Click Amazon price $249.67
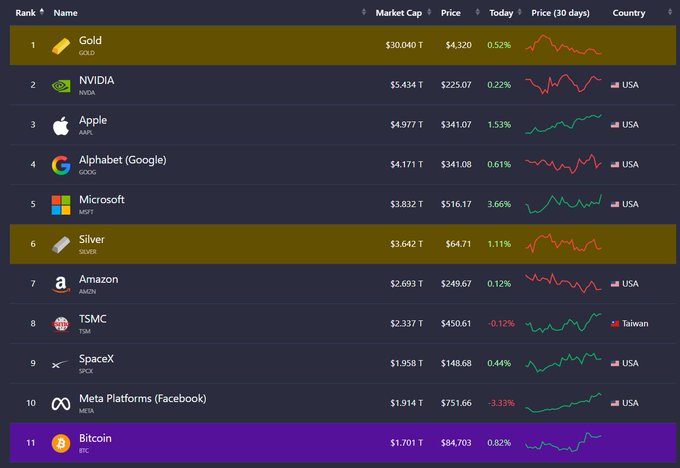 pos(456,284)
